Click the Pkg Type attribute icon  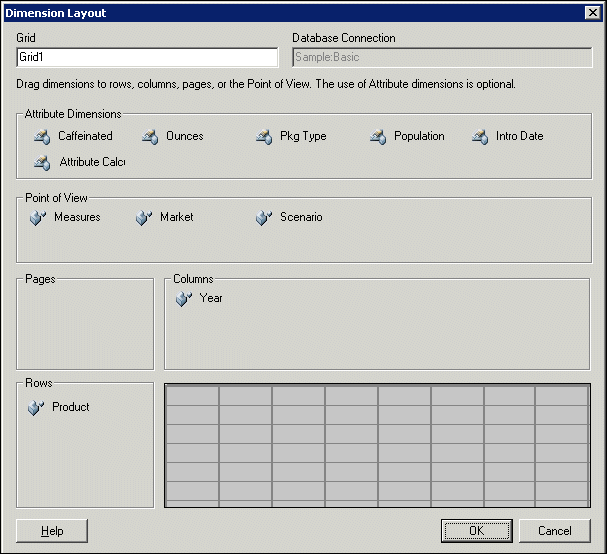[x=264, y=137]
